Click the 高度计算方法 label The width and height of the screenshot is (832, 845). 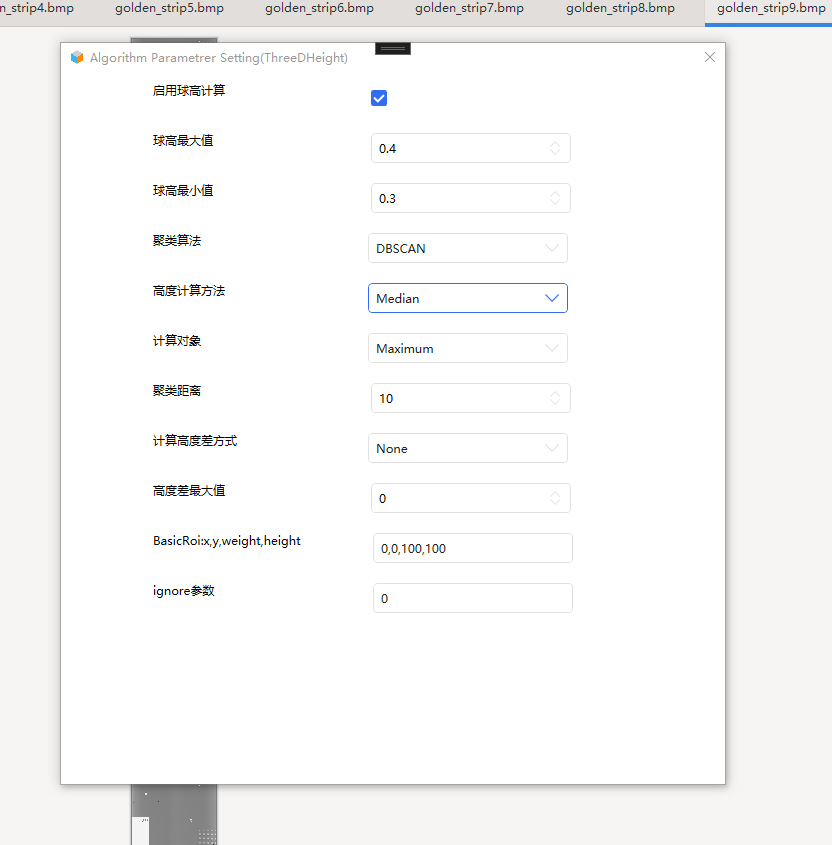coord(189,290)
